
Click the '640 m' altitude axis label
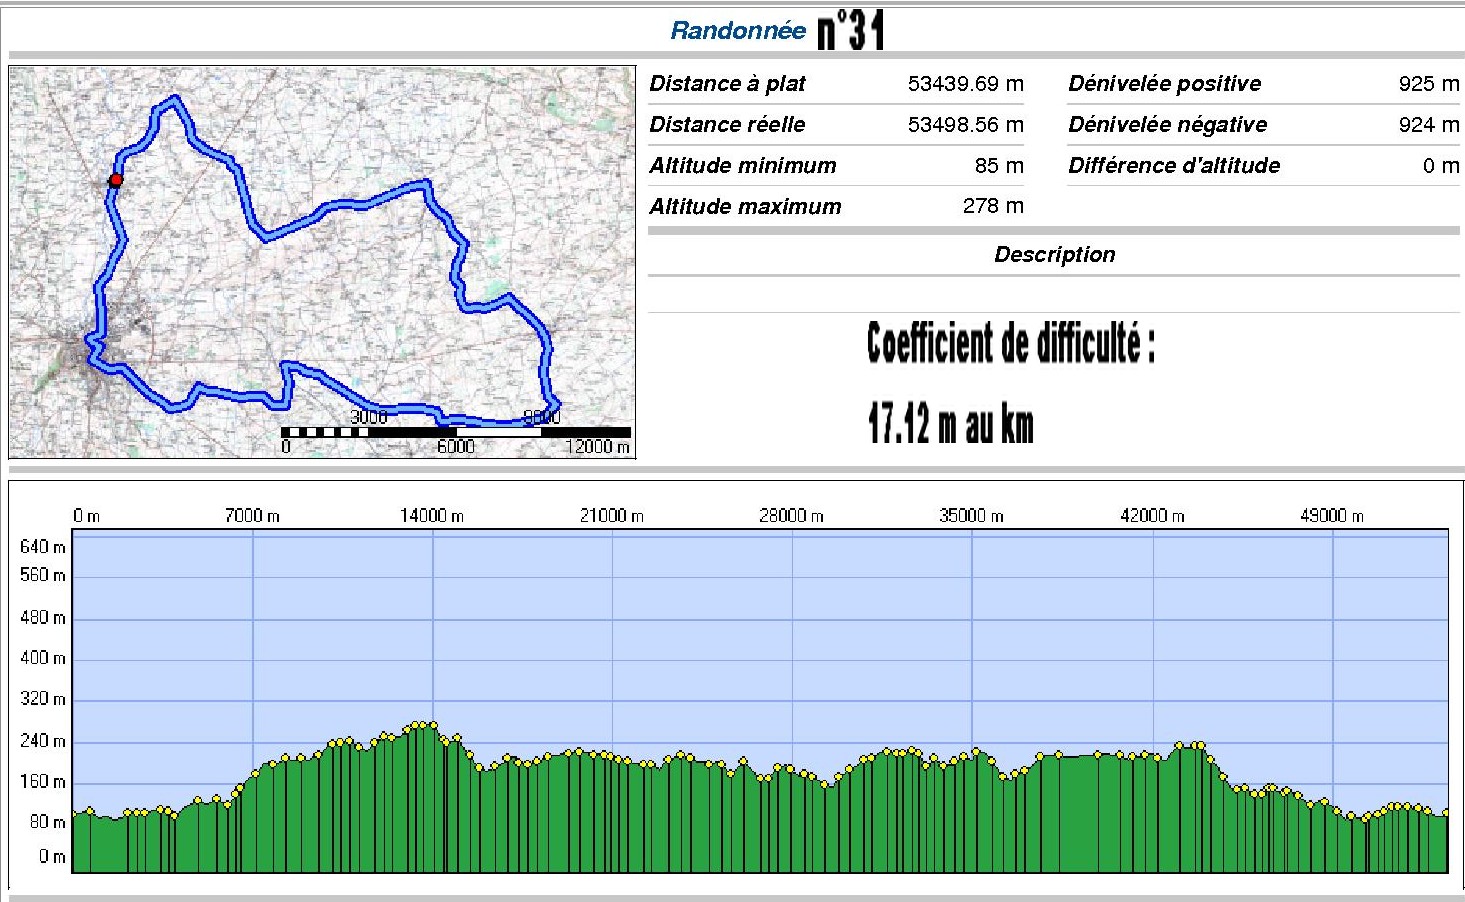coord(42,547)
